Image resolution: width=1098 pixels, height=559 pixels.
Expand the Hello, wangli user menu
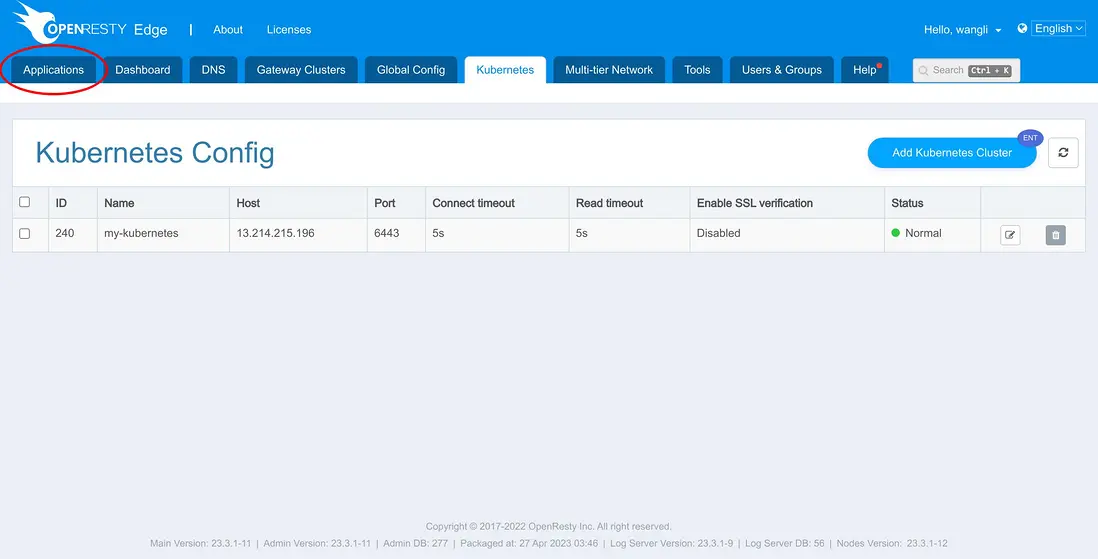[x=963, y=29]
